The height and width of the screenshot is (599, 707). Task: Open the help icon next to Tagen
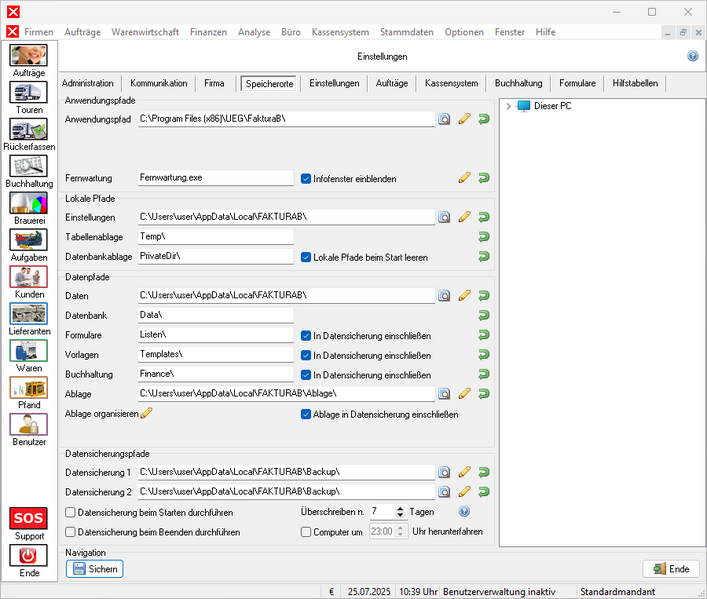(x=464, y=512)
